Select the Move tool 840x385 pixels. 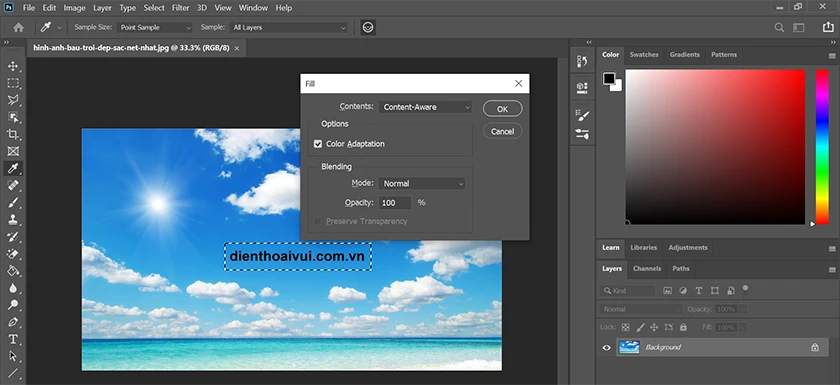tap(13, 66)
